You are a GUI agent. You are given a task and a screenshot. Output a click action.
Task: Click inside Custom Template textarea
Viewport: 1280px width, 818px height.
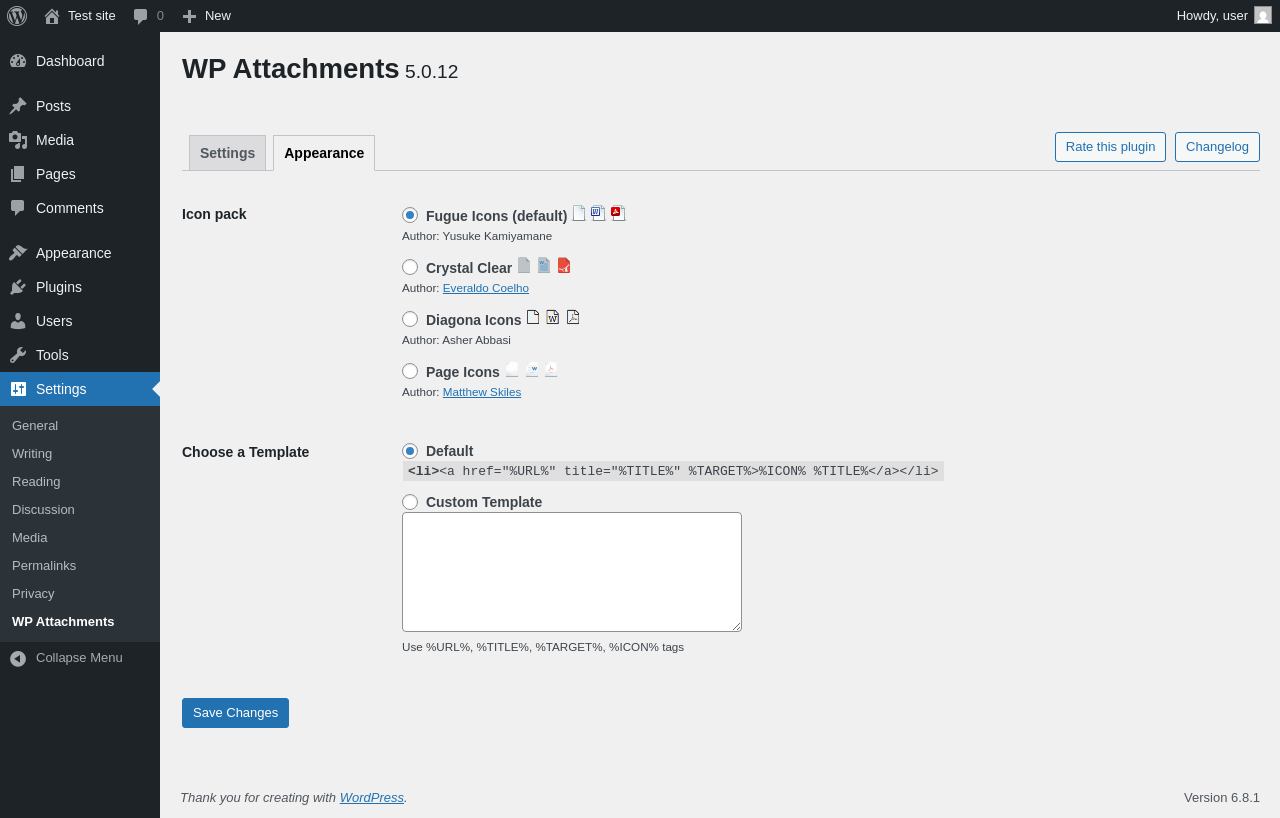click(x=572, y=572)
